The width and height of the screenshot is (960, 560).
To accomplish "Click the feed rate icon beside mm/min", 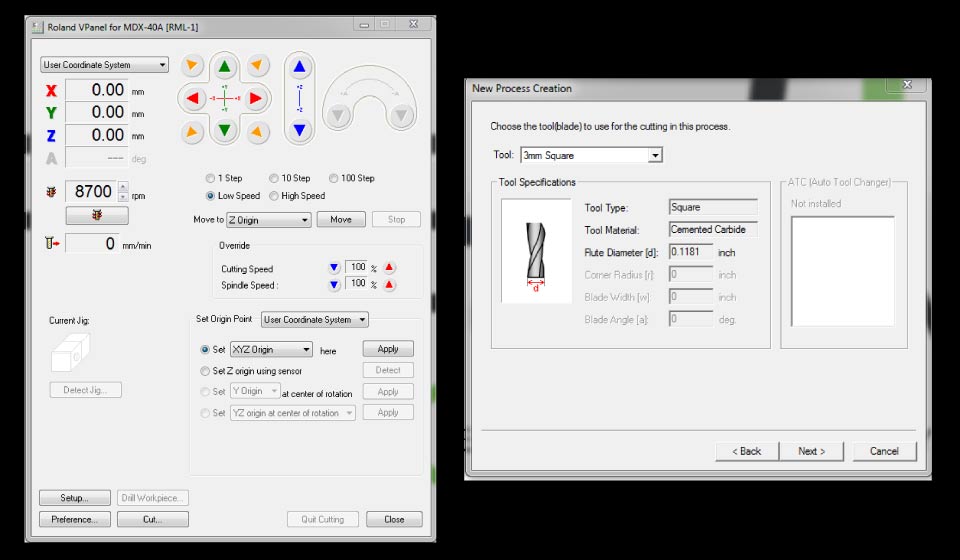I will point(52,244).
